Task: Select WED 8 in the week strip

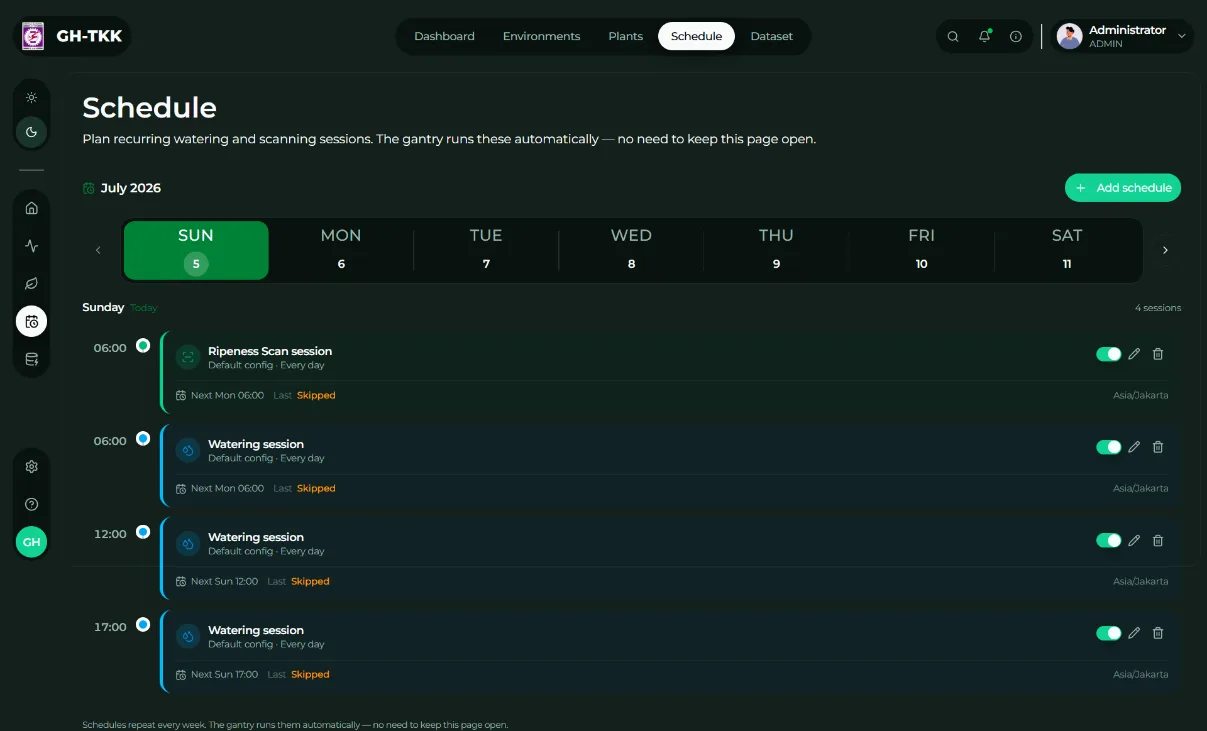Action: pyautogui.click(x=631, y=250)
